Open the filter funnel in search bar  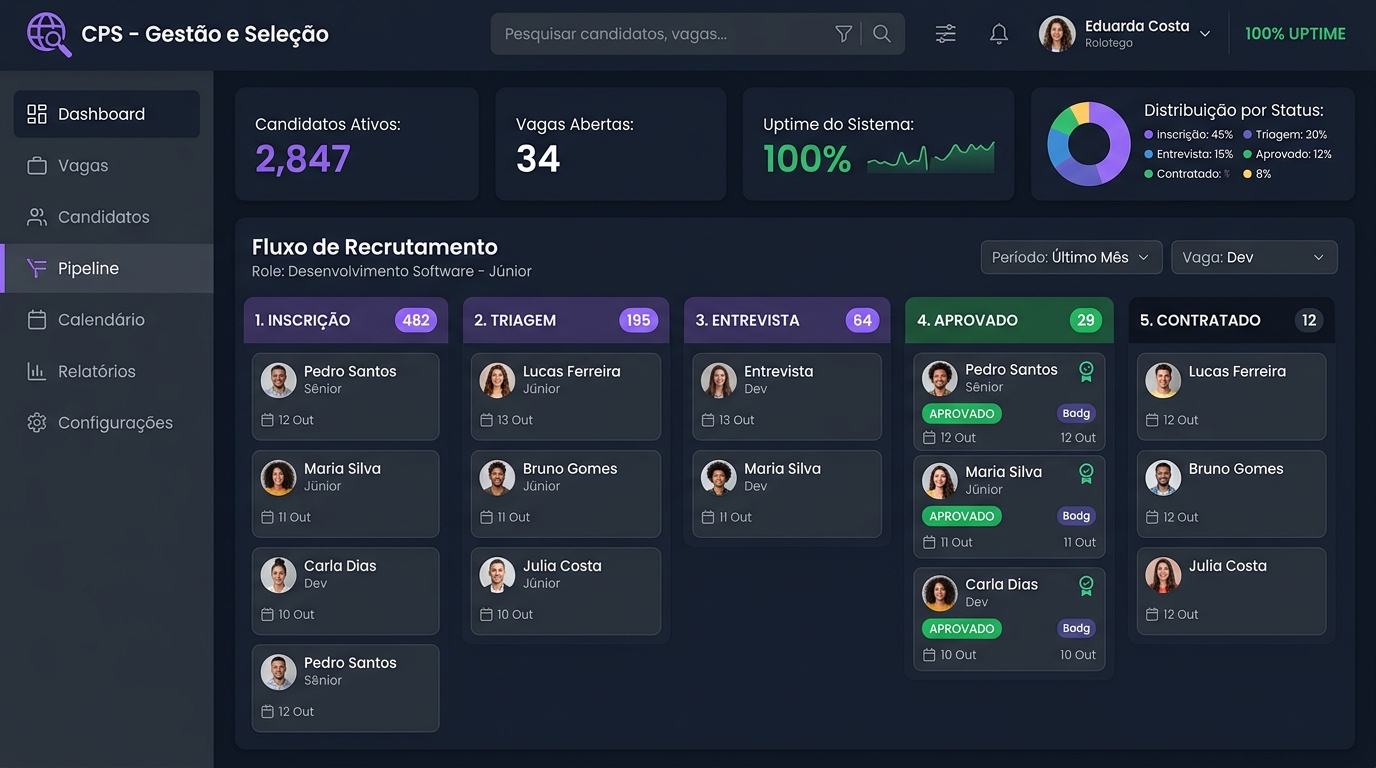(844, 34)
